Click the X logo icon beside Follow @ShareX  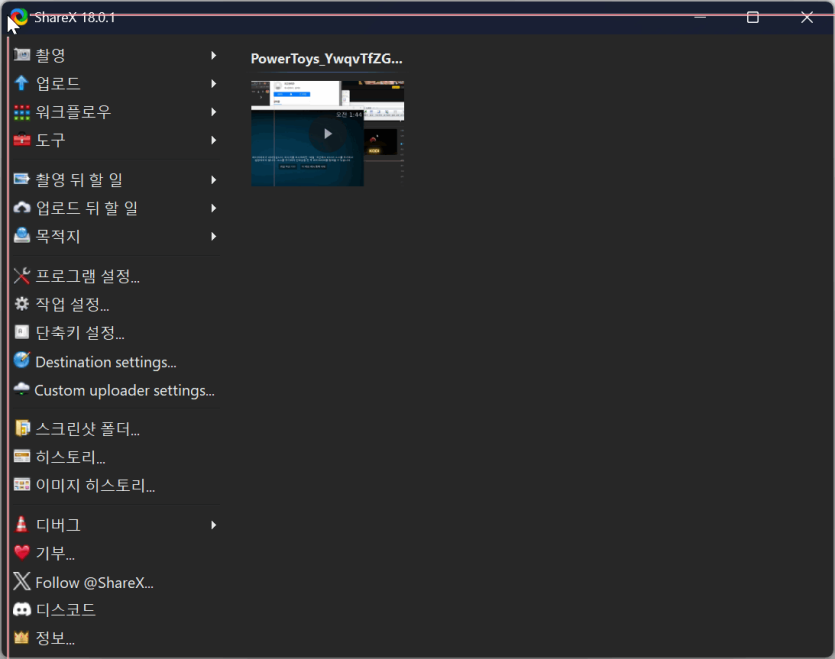[x=22, y=581]
